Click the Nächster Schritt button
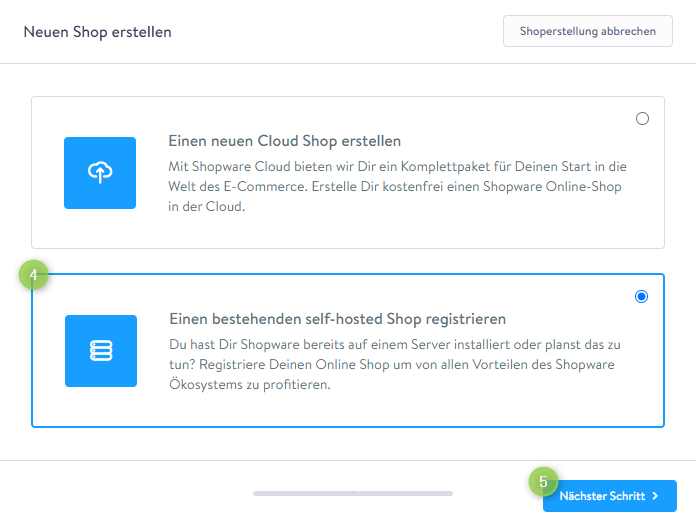Screen dimensions: 696x529 (x=609, y=496)
